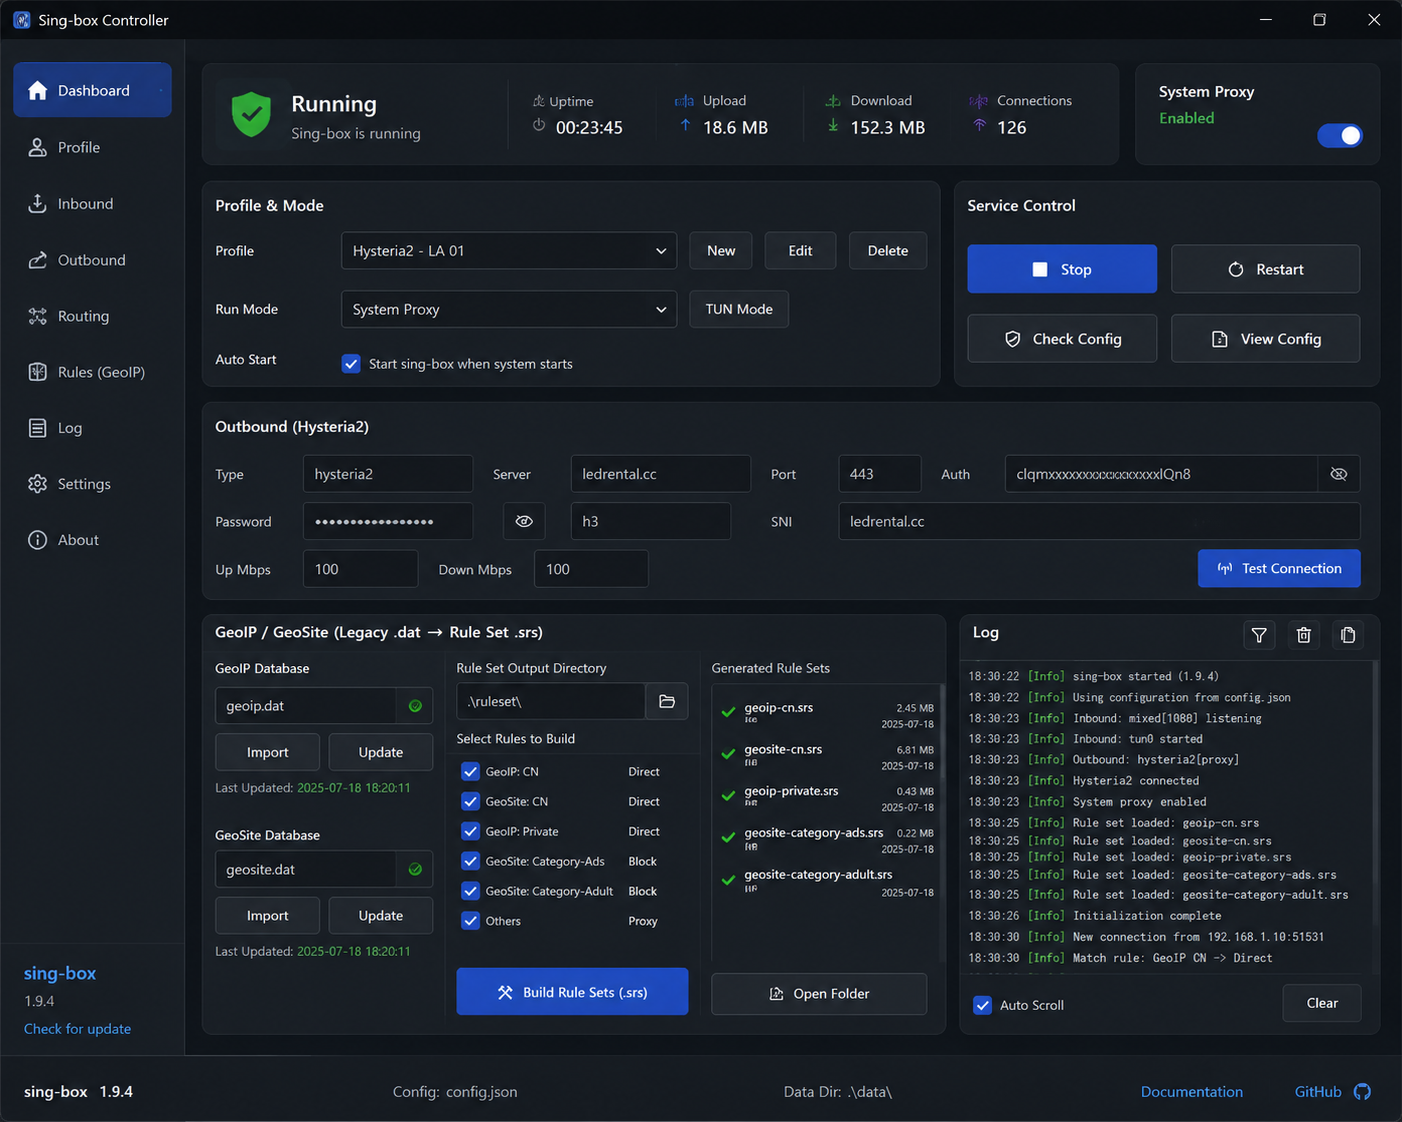The height and width of the screenshot is (1122, 1402).
Task: Click the Outbound share-arrow icon
Action: coord(38,260)
